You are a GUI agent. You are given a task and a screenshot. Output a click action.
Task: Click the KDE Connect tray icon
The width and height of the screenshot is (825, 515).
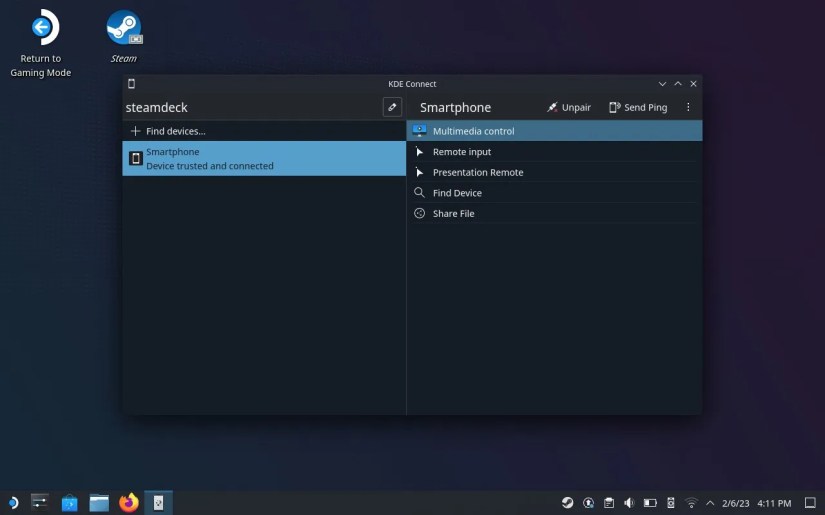point(671,503)
